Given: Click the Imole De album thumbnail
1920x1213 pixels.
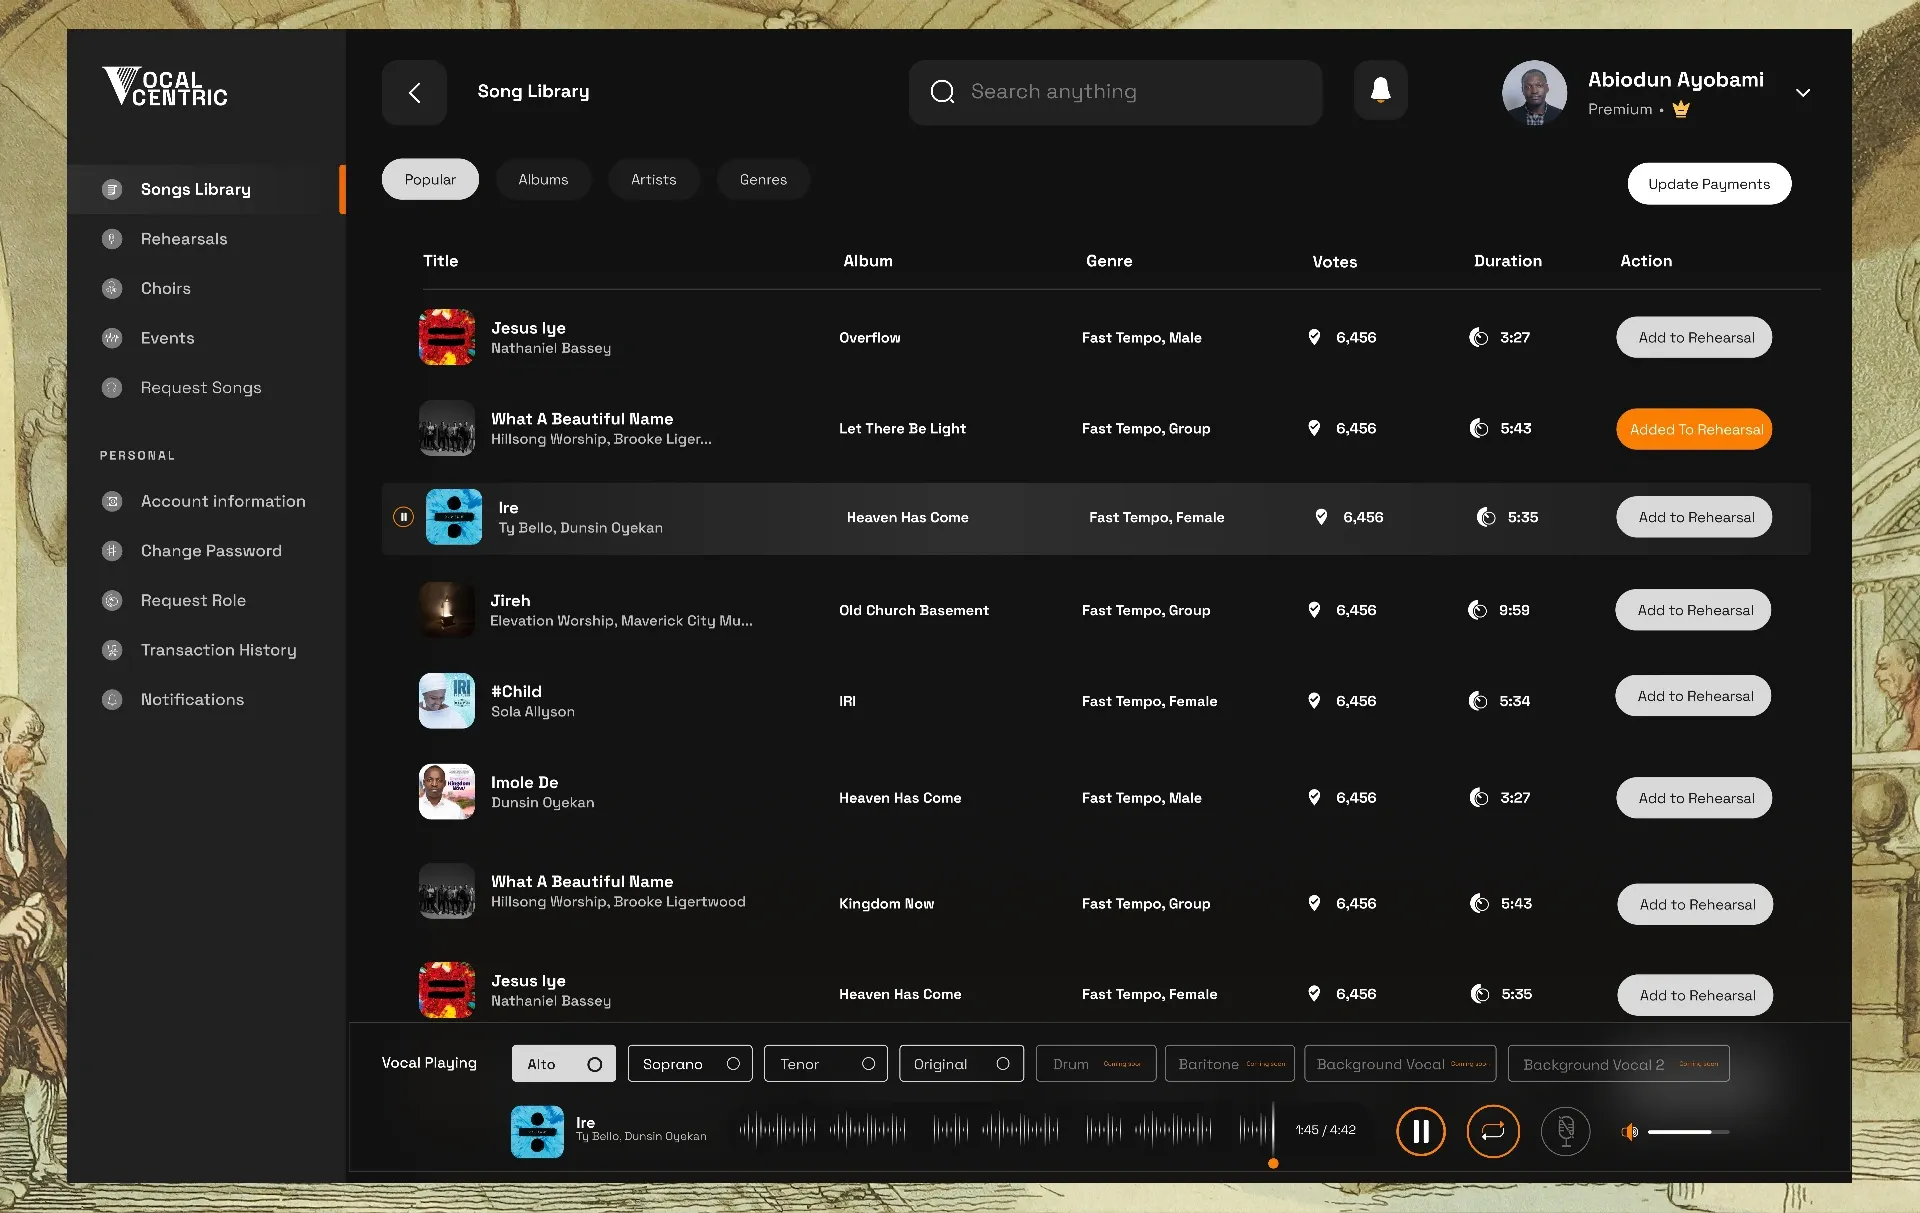Looking at the screenshot, I should (447, 792).
